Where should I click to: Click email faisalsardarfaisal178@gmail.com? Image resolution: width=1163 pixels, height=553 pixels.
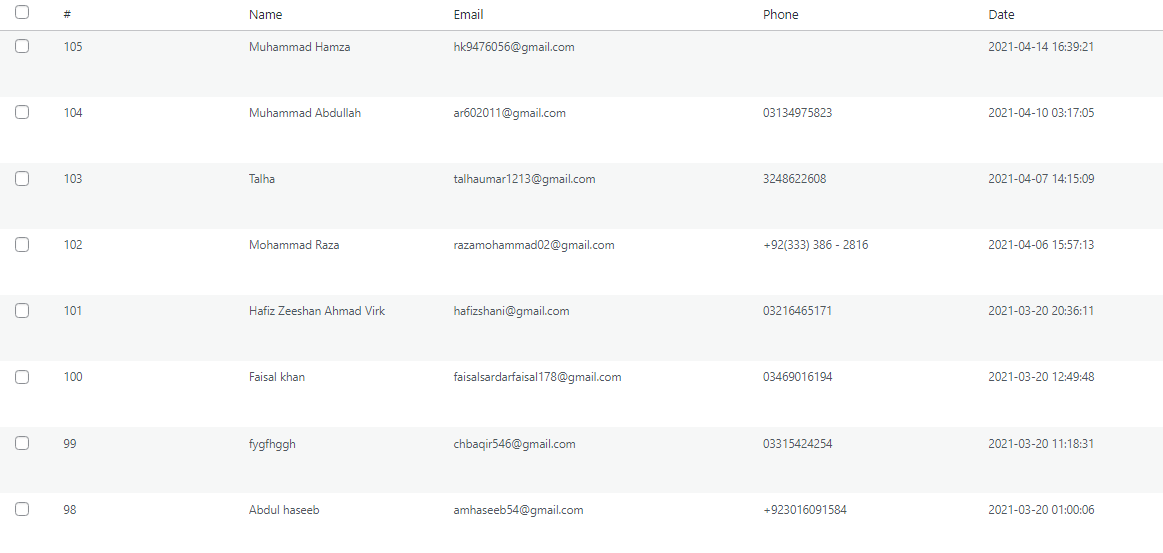tap(537, 377)
